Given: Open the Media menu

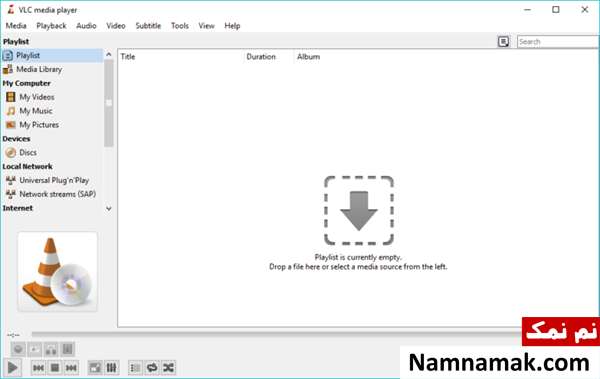Looking at the screenshot, I should 16,26.
